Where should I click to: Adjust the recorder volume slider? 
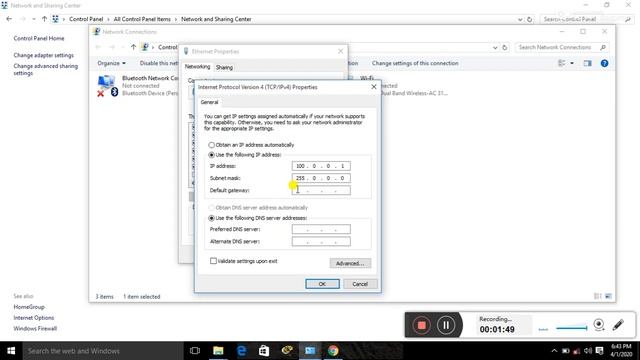[571, 328]
